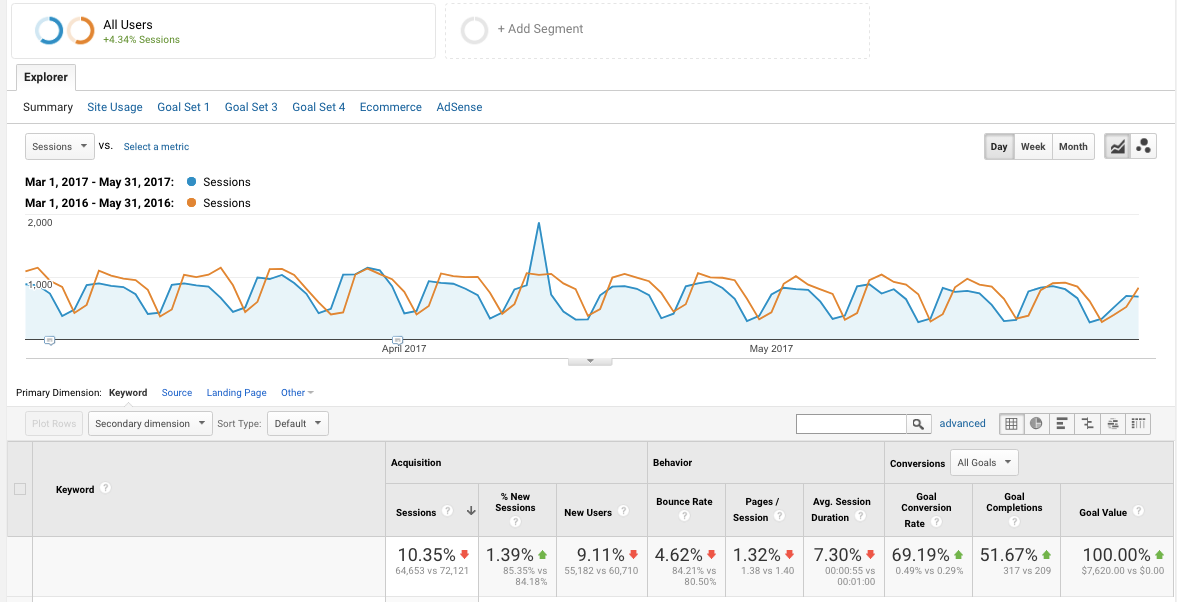Switch to the motion chart icon

(x=1144, y=147)
